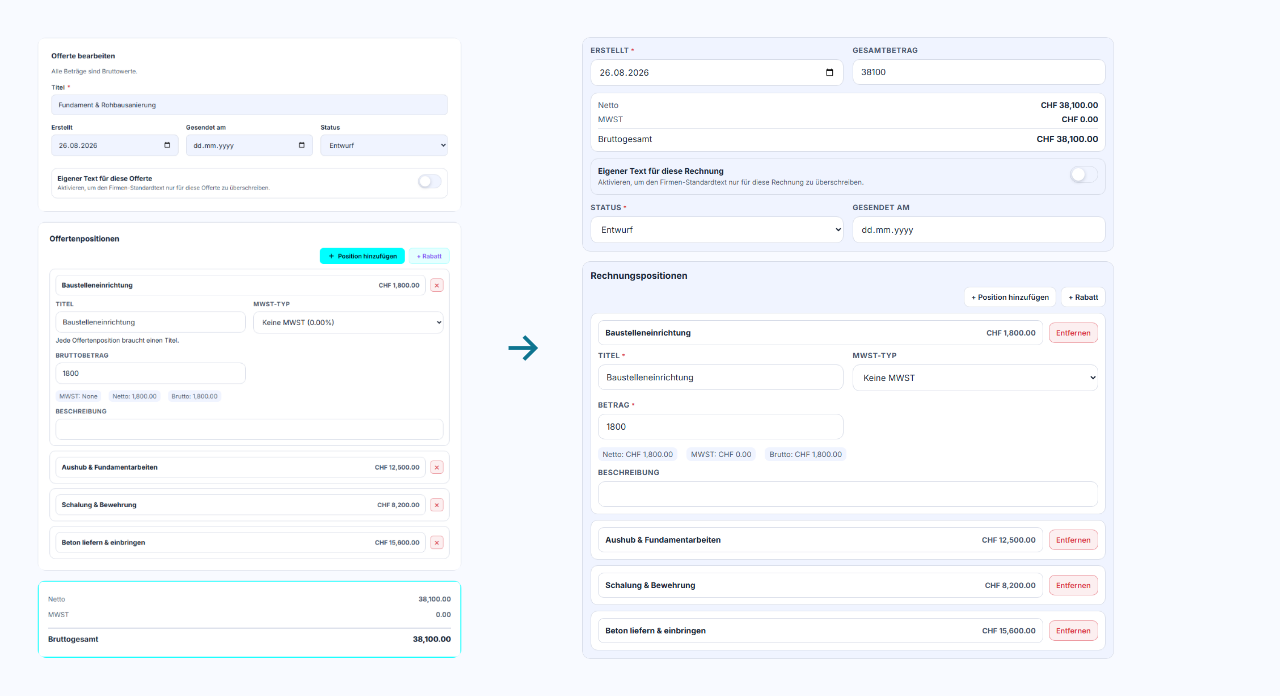The image size is (1280, 696).
Task: Open the Status dropdown in the Offerte form
Action: 384,145
